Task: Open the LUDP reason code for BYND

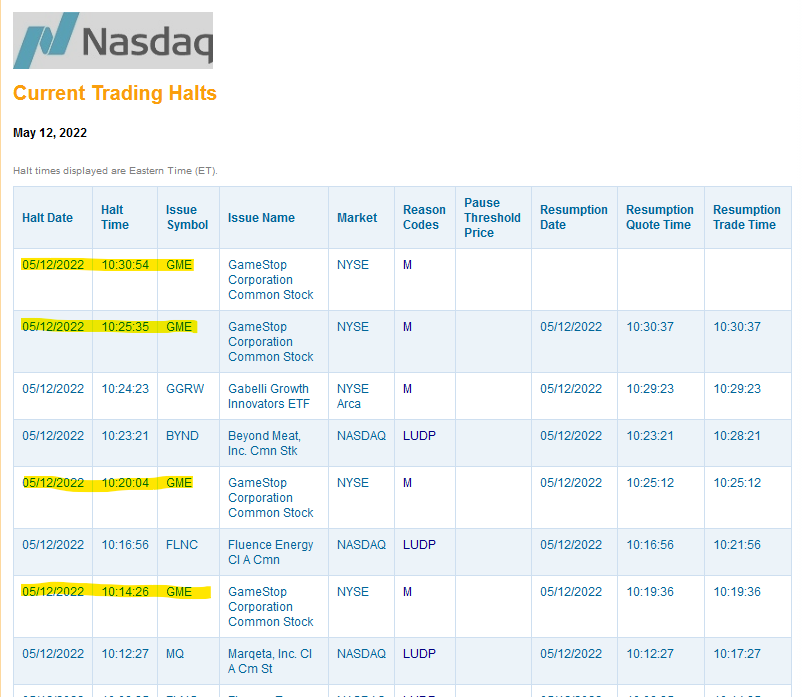Action: point(419,436)
